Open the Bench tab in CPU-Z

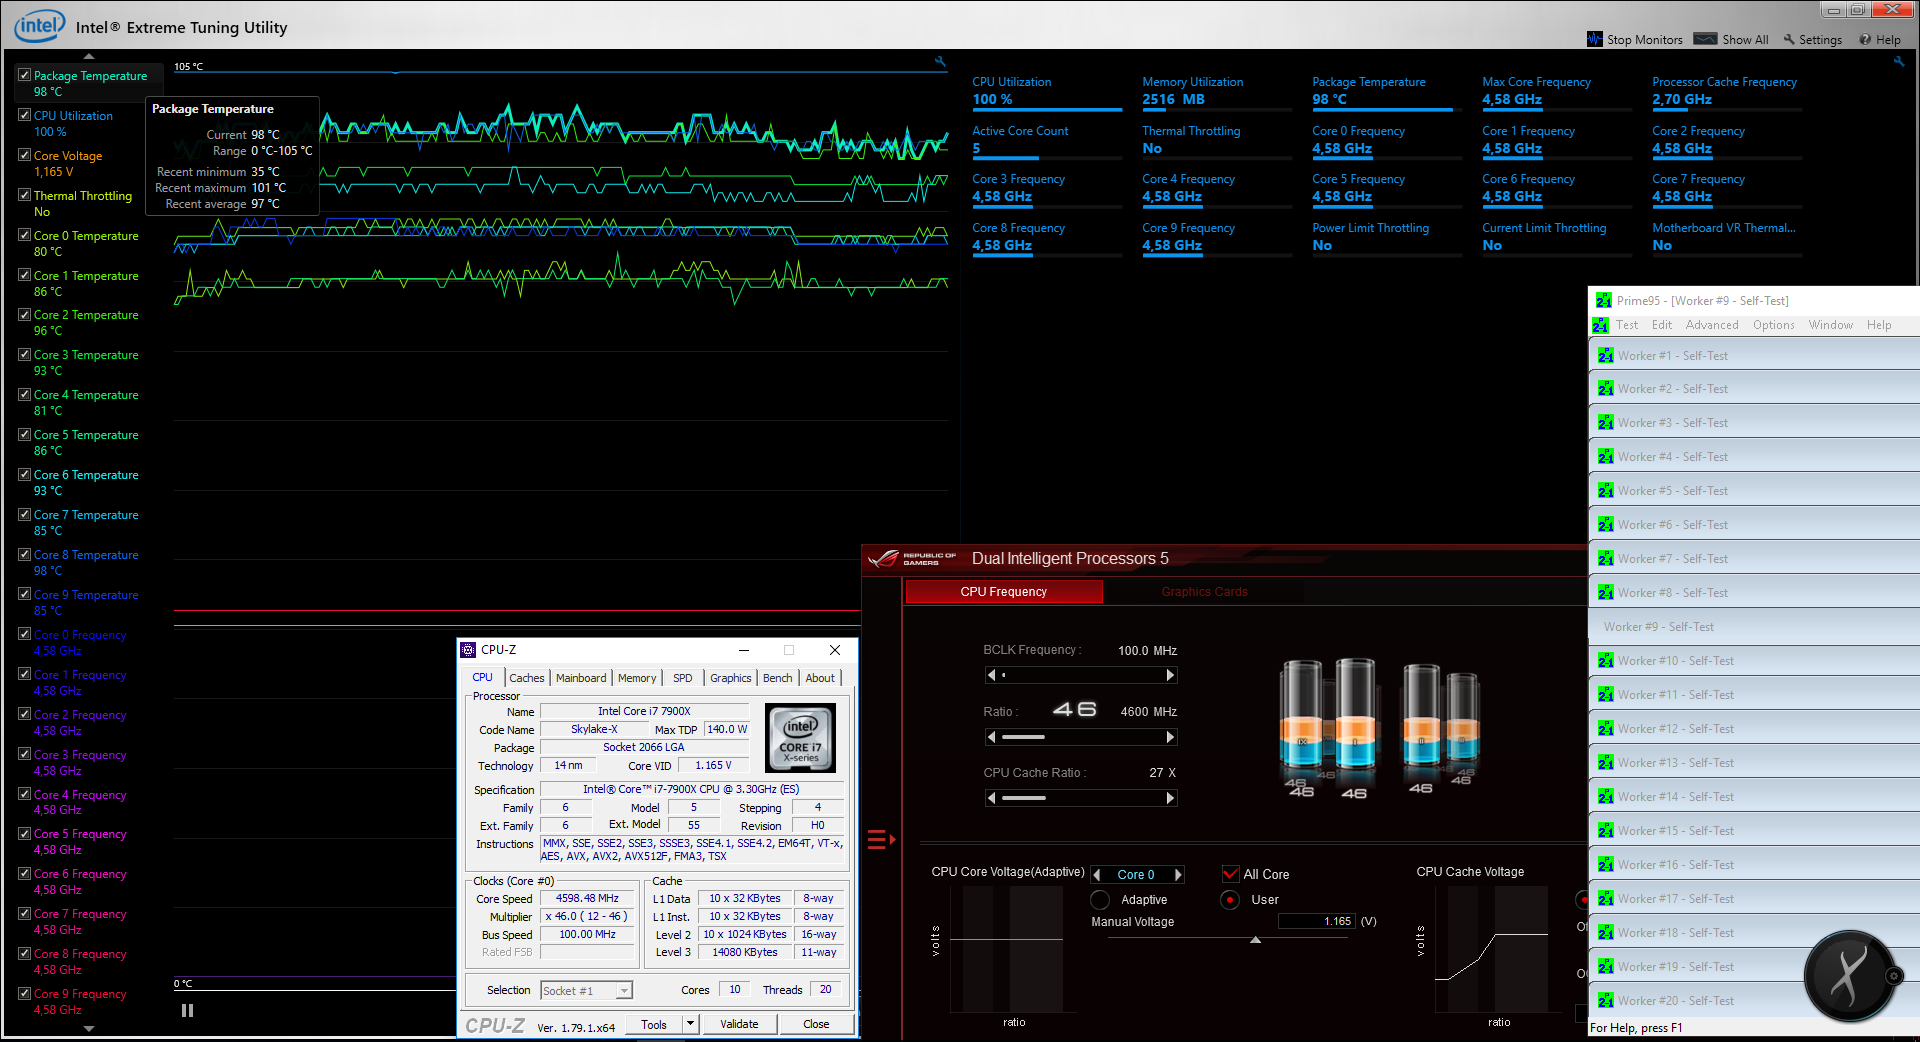click(x=777, y=678)
